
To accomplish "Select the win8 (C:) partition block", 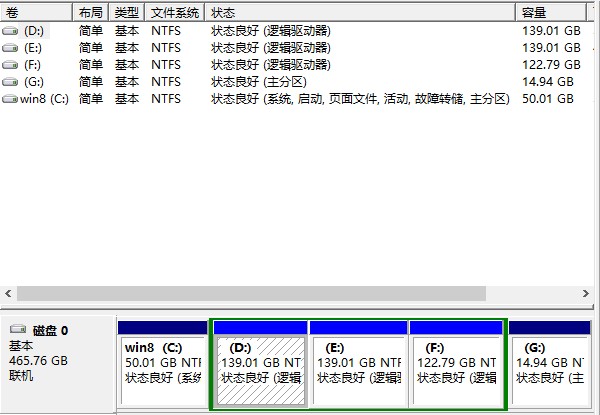I will coord(162,364).
